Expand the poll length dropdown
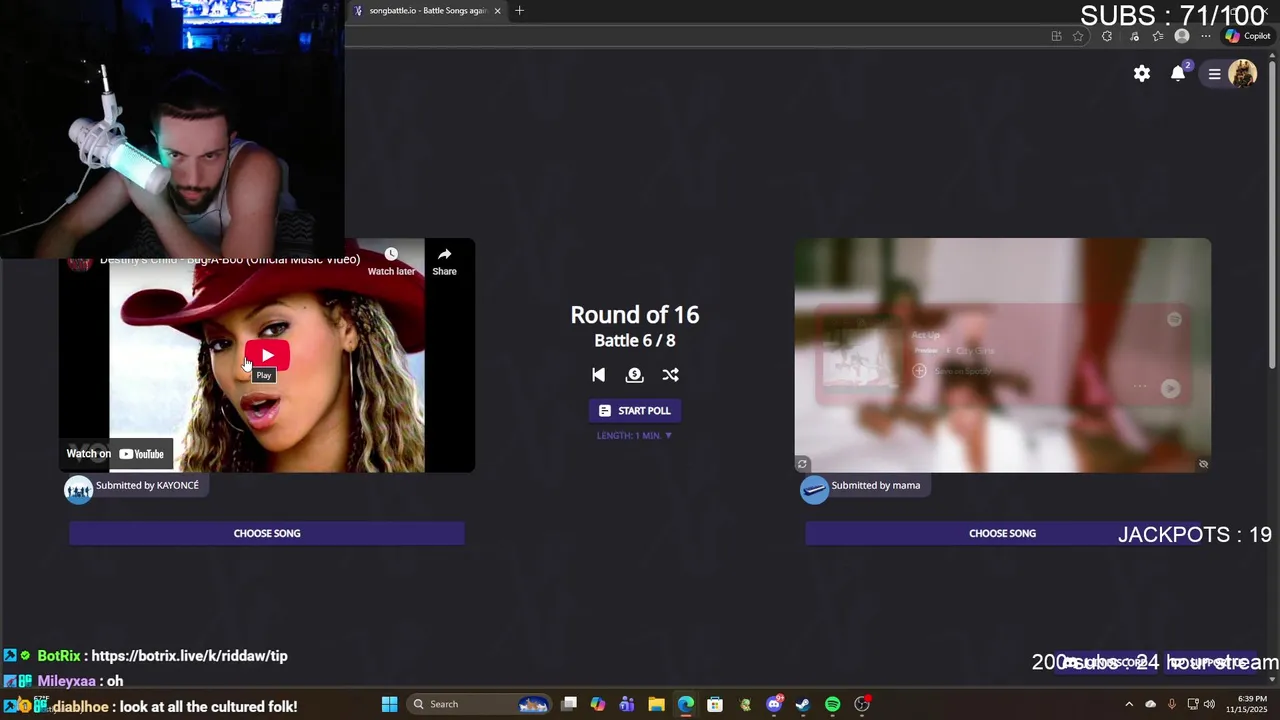 [635, 436]
